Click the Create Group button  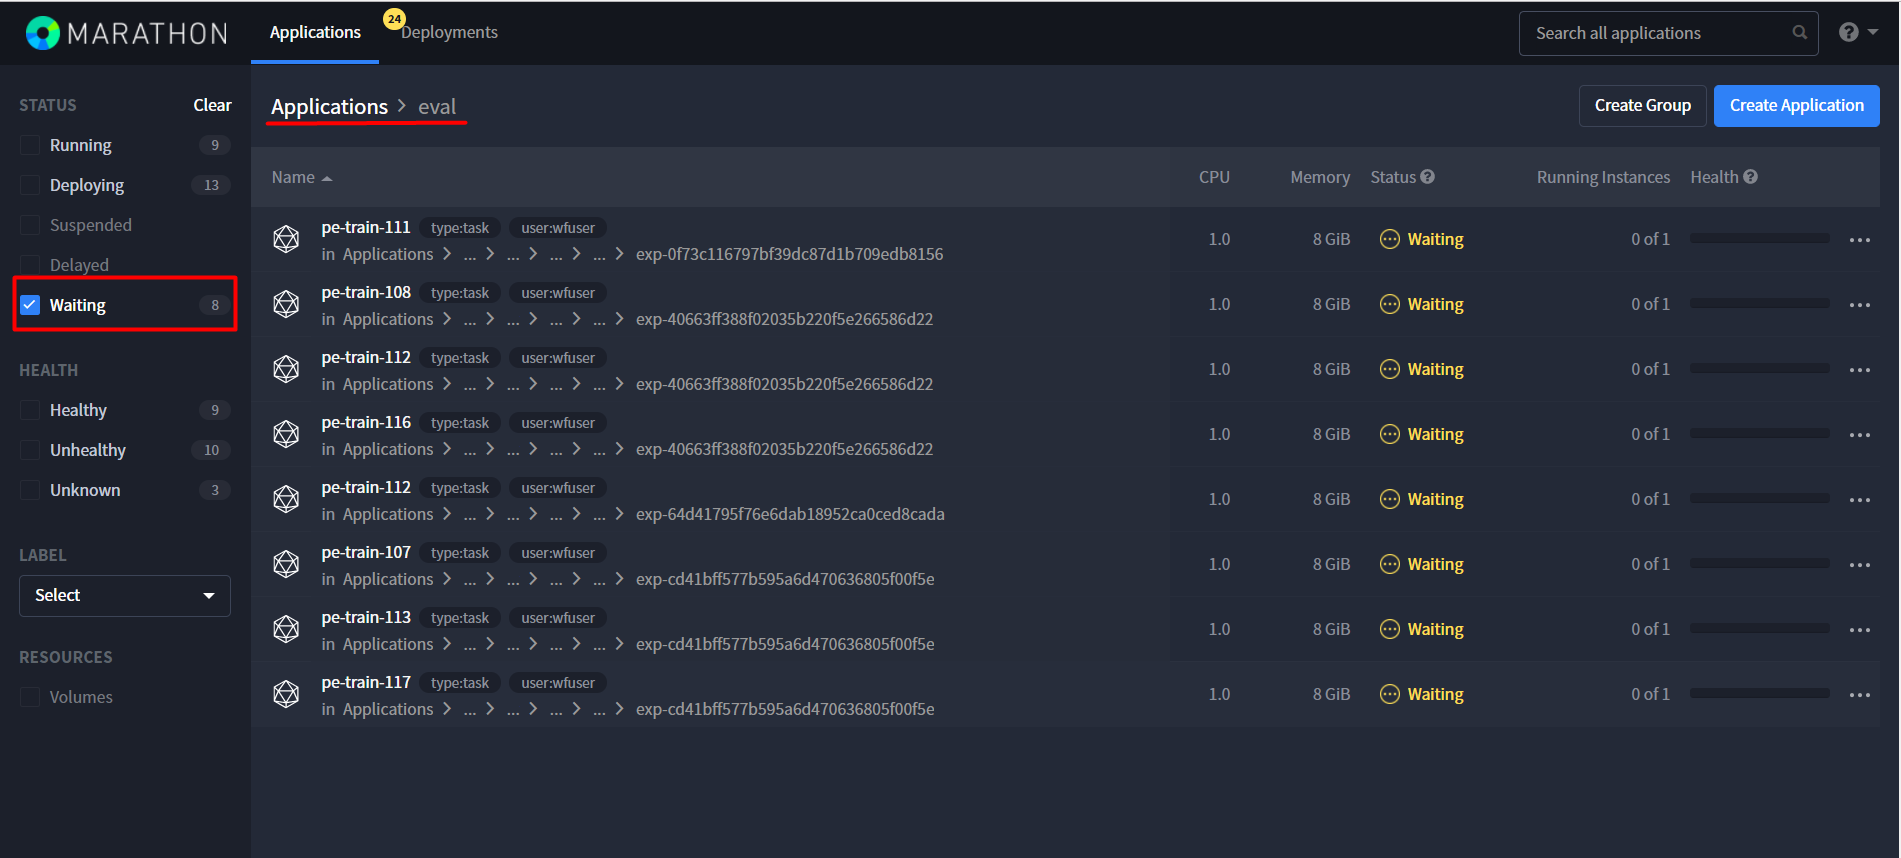(x=1642, y=105)
